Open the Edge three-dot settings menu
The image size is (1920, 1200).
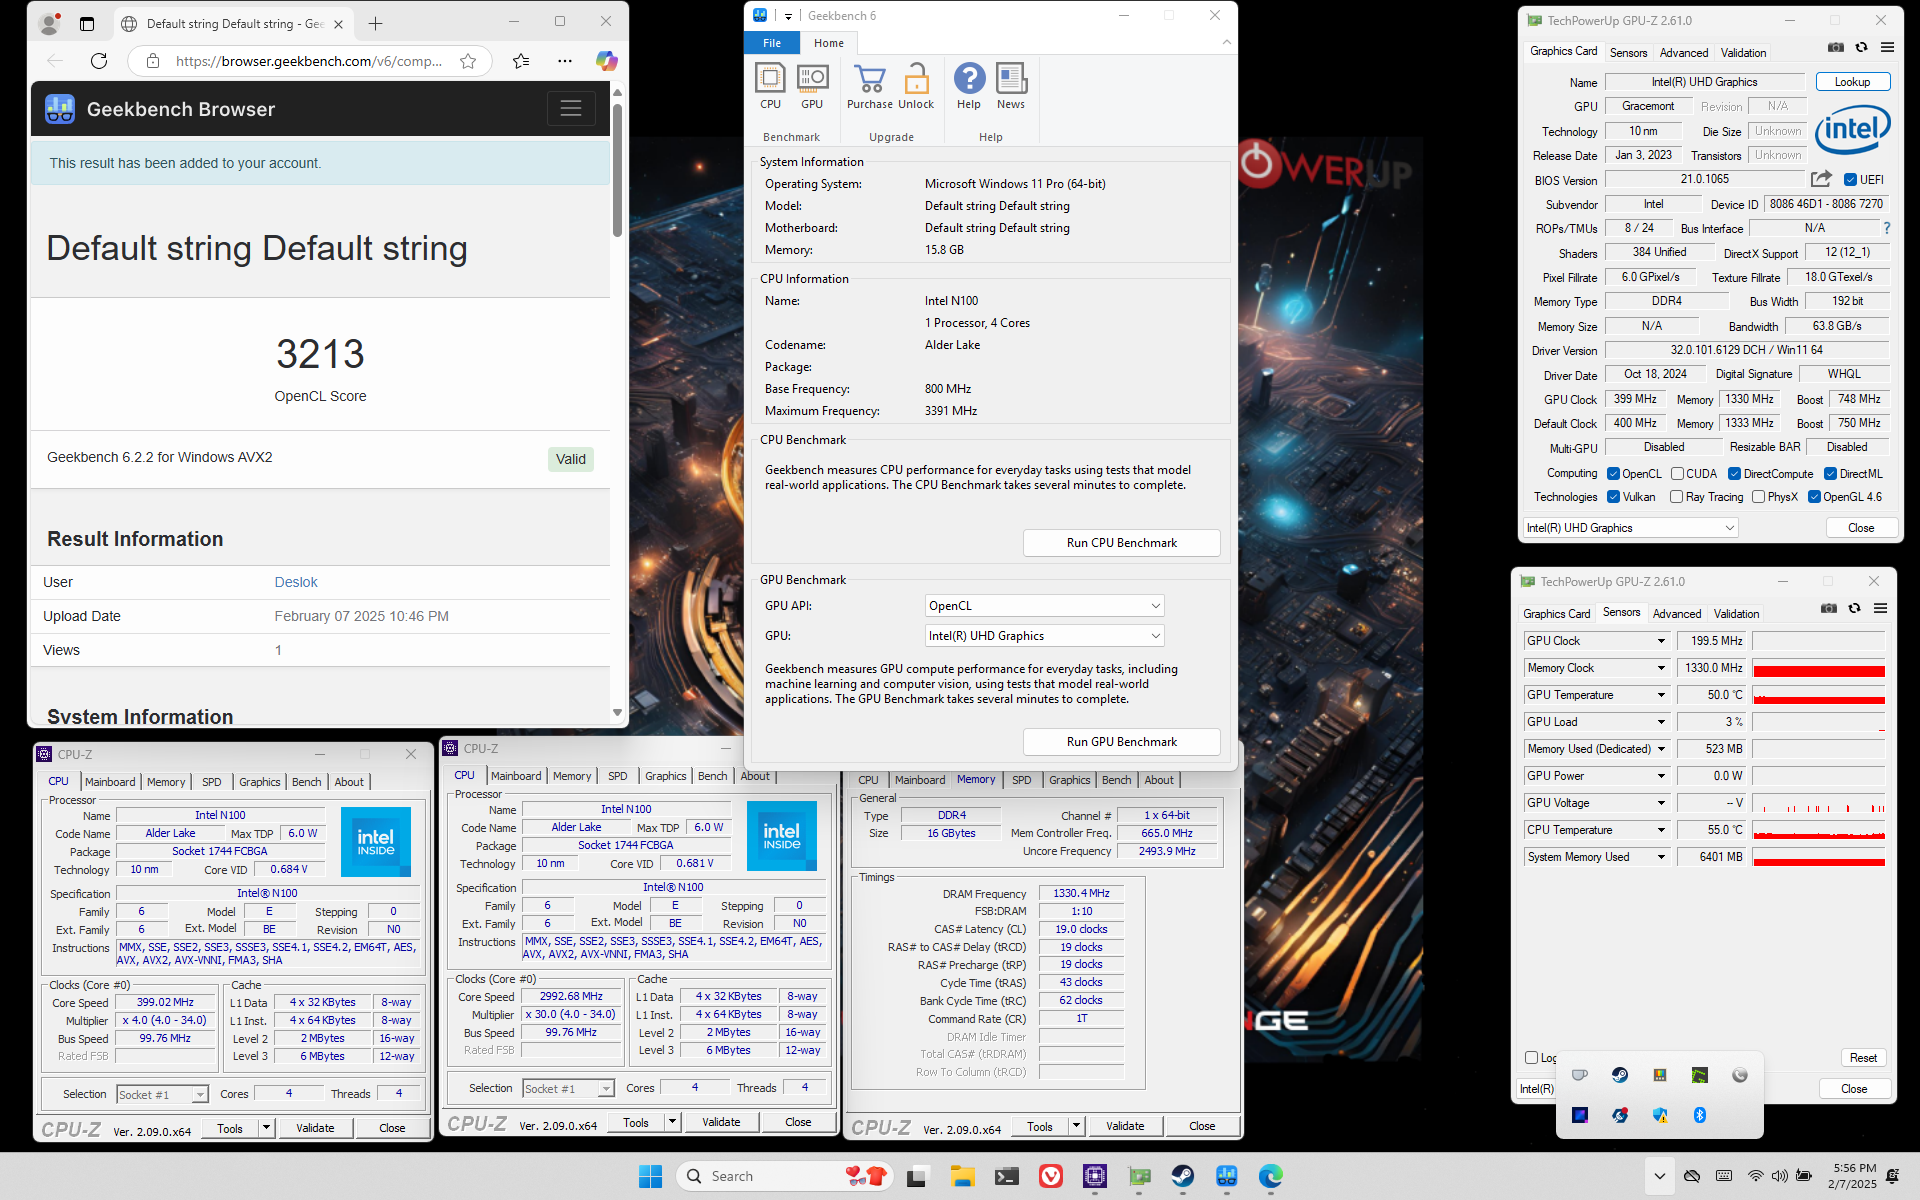(x=565, y=61)
